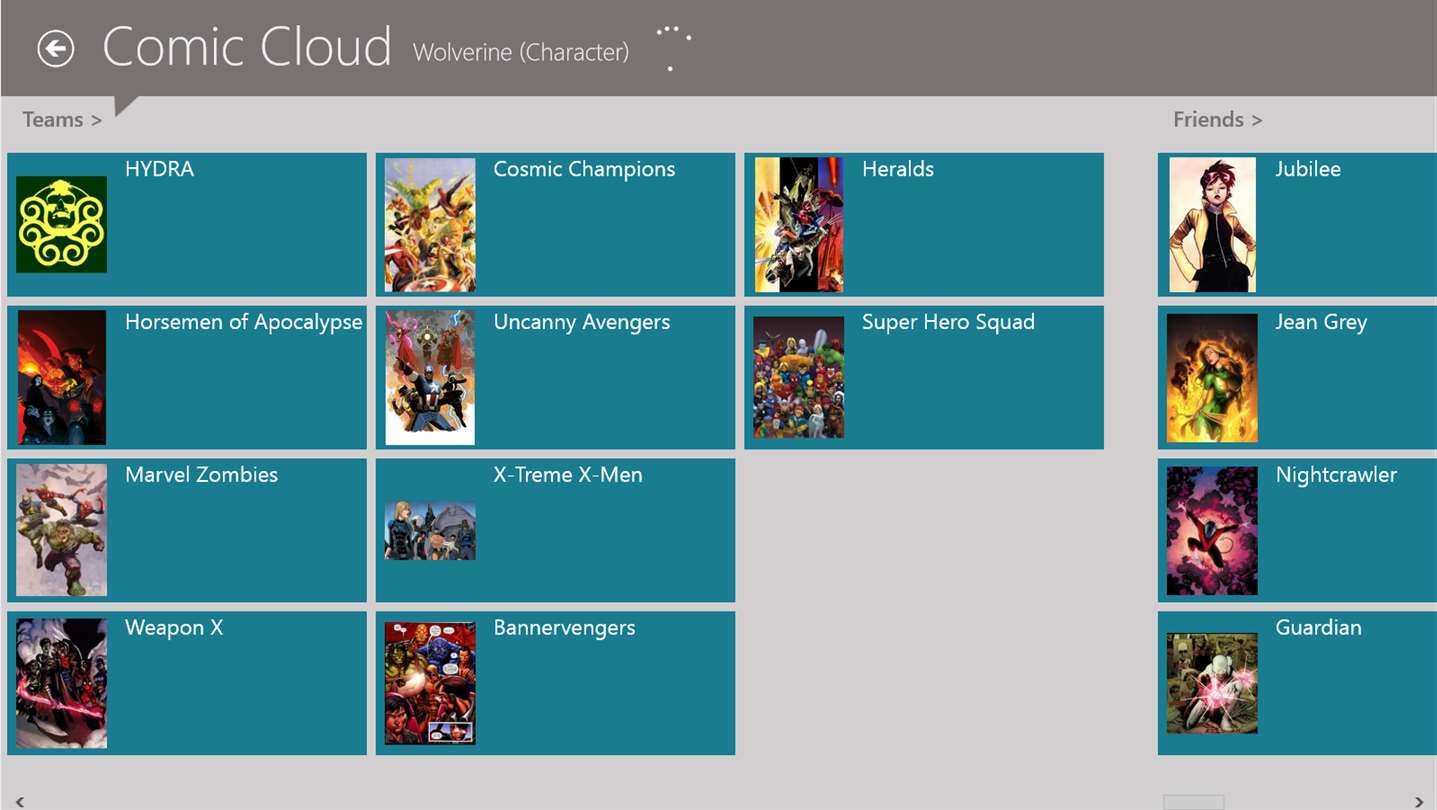Expand the Friends section header

pyautogui.click(x=1217, y=120)
